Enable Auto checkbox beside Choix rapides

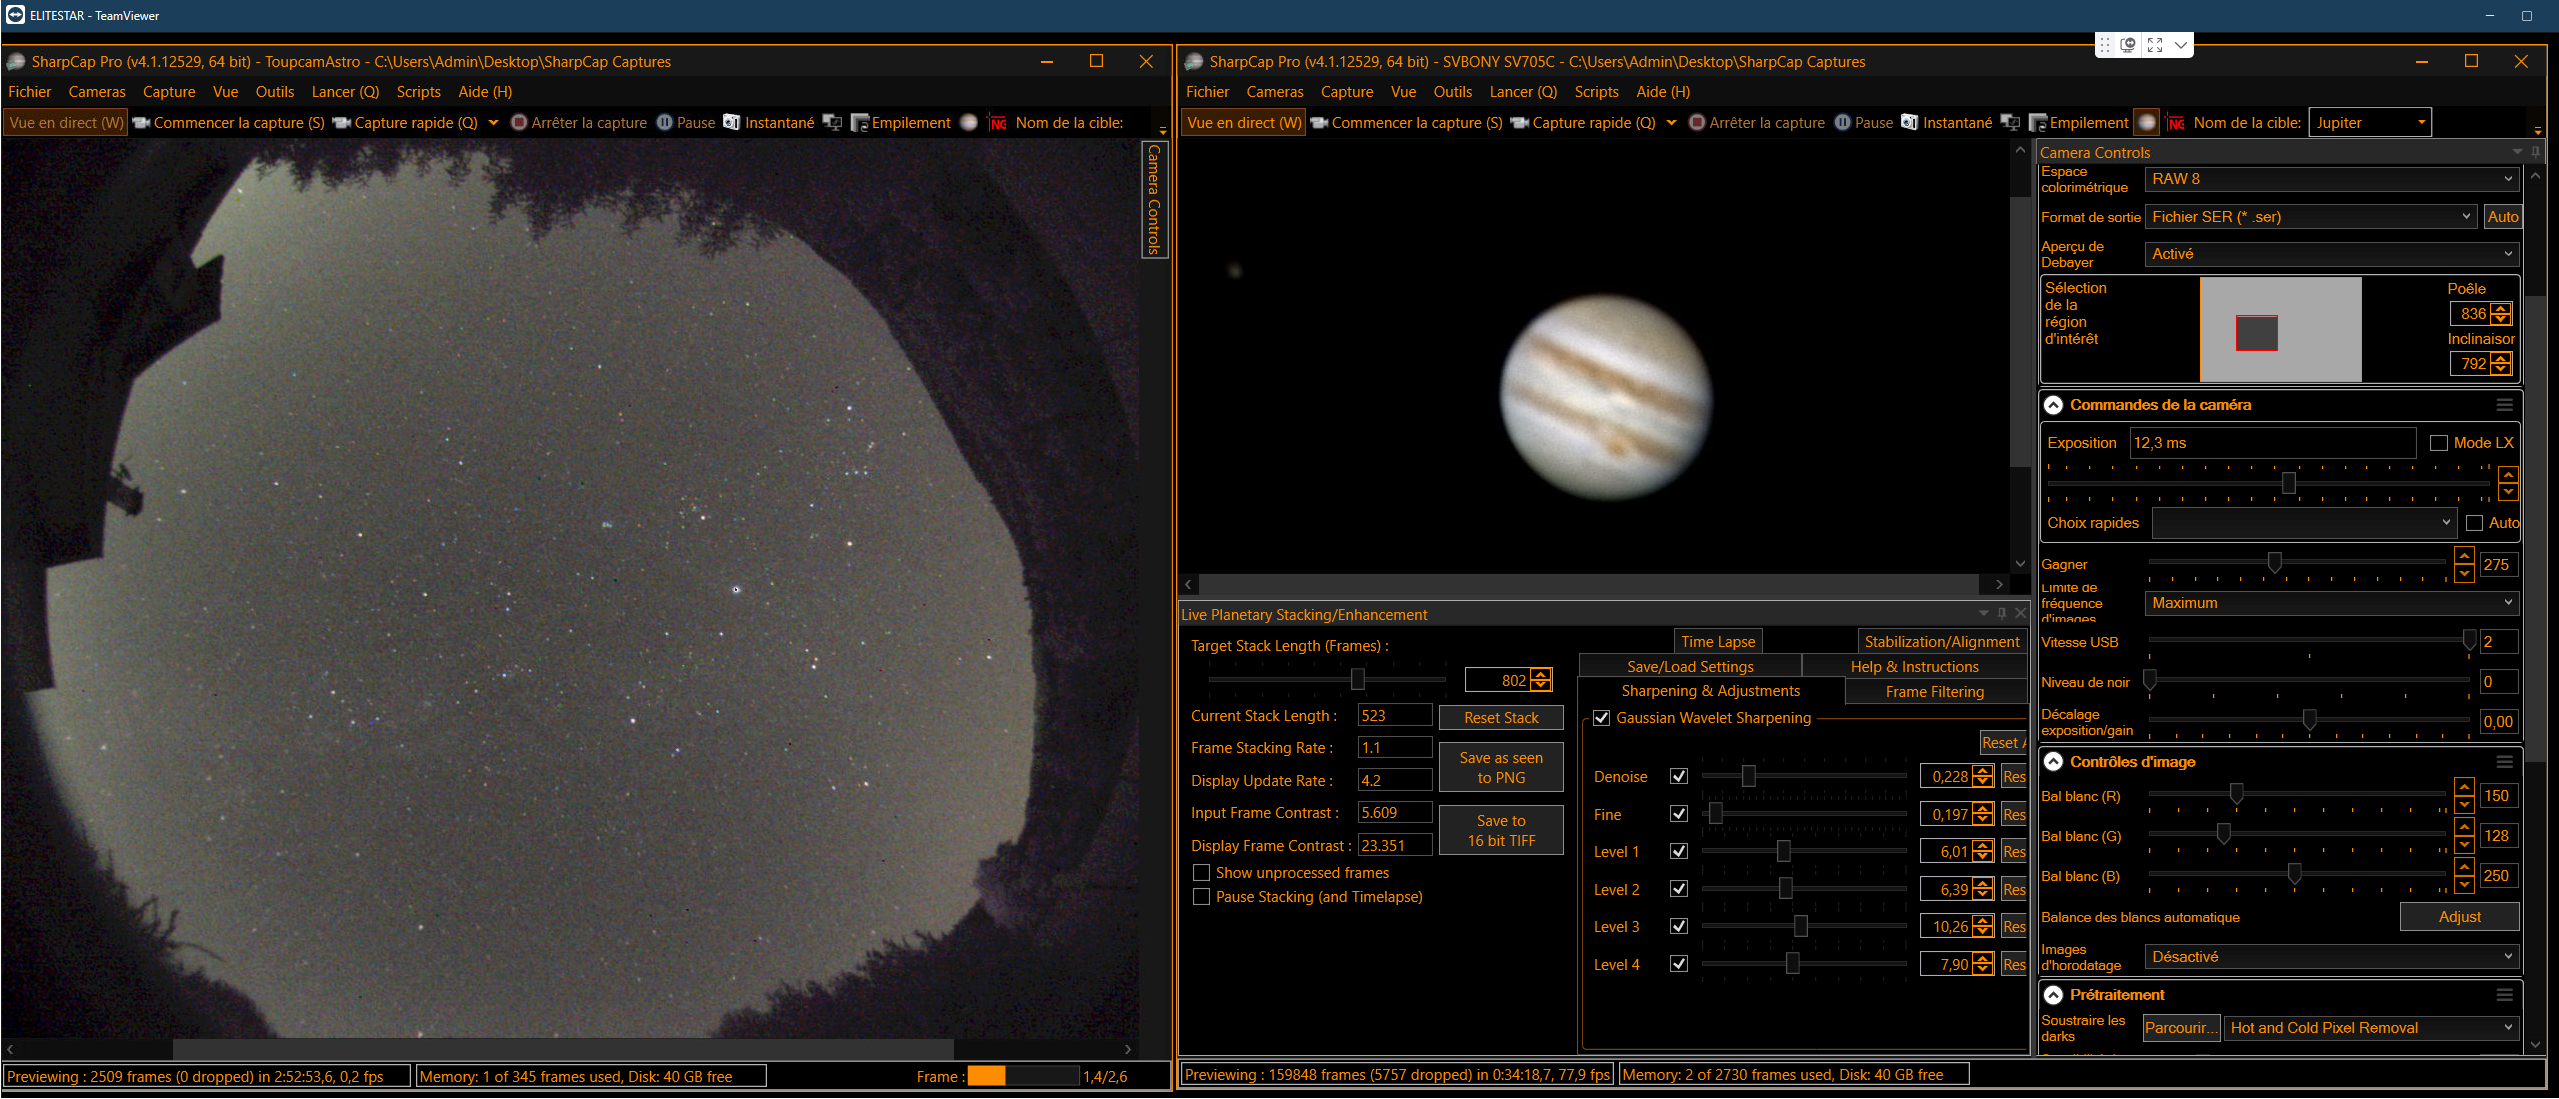coord(2475,523)
